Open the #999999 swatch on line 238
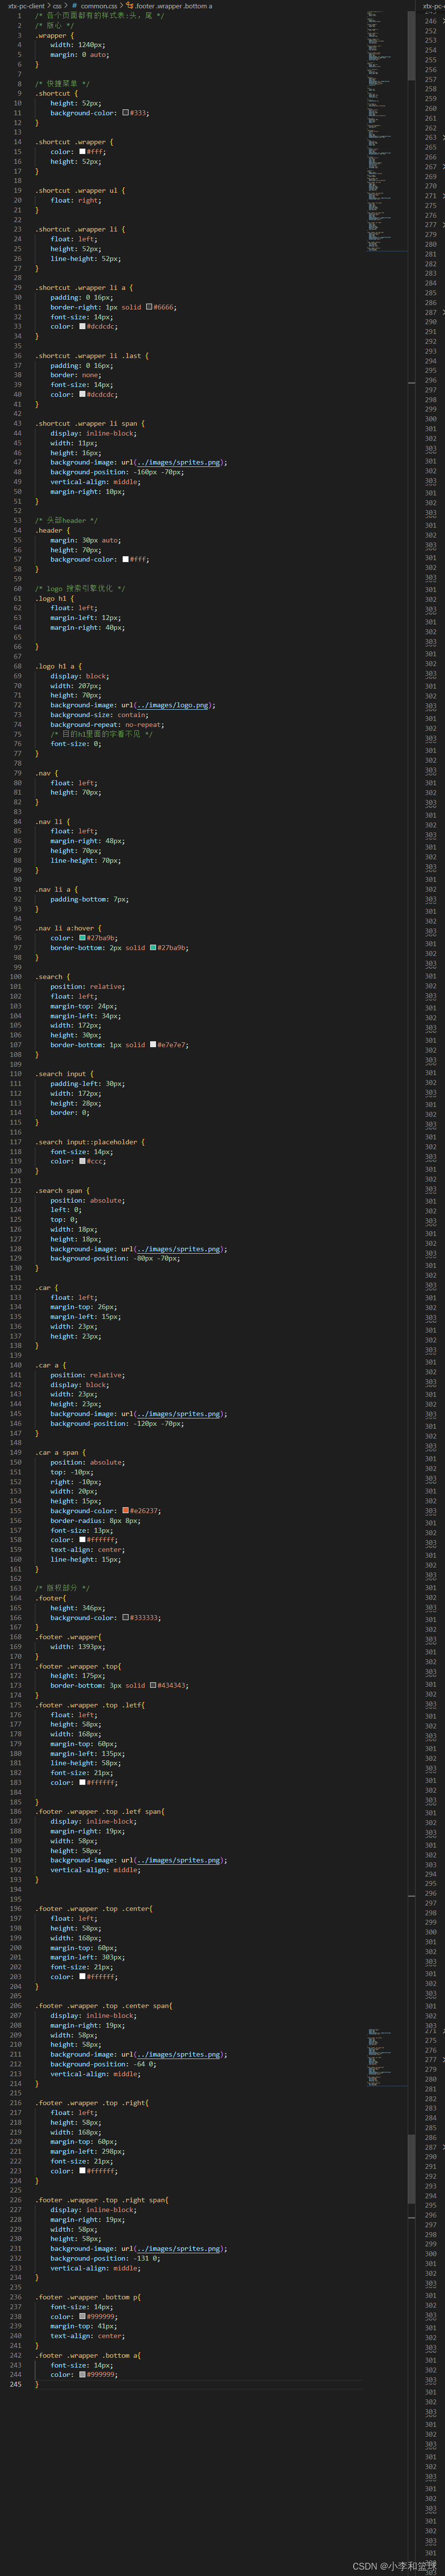 tap(82, 2316)
